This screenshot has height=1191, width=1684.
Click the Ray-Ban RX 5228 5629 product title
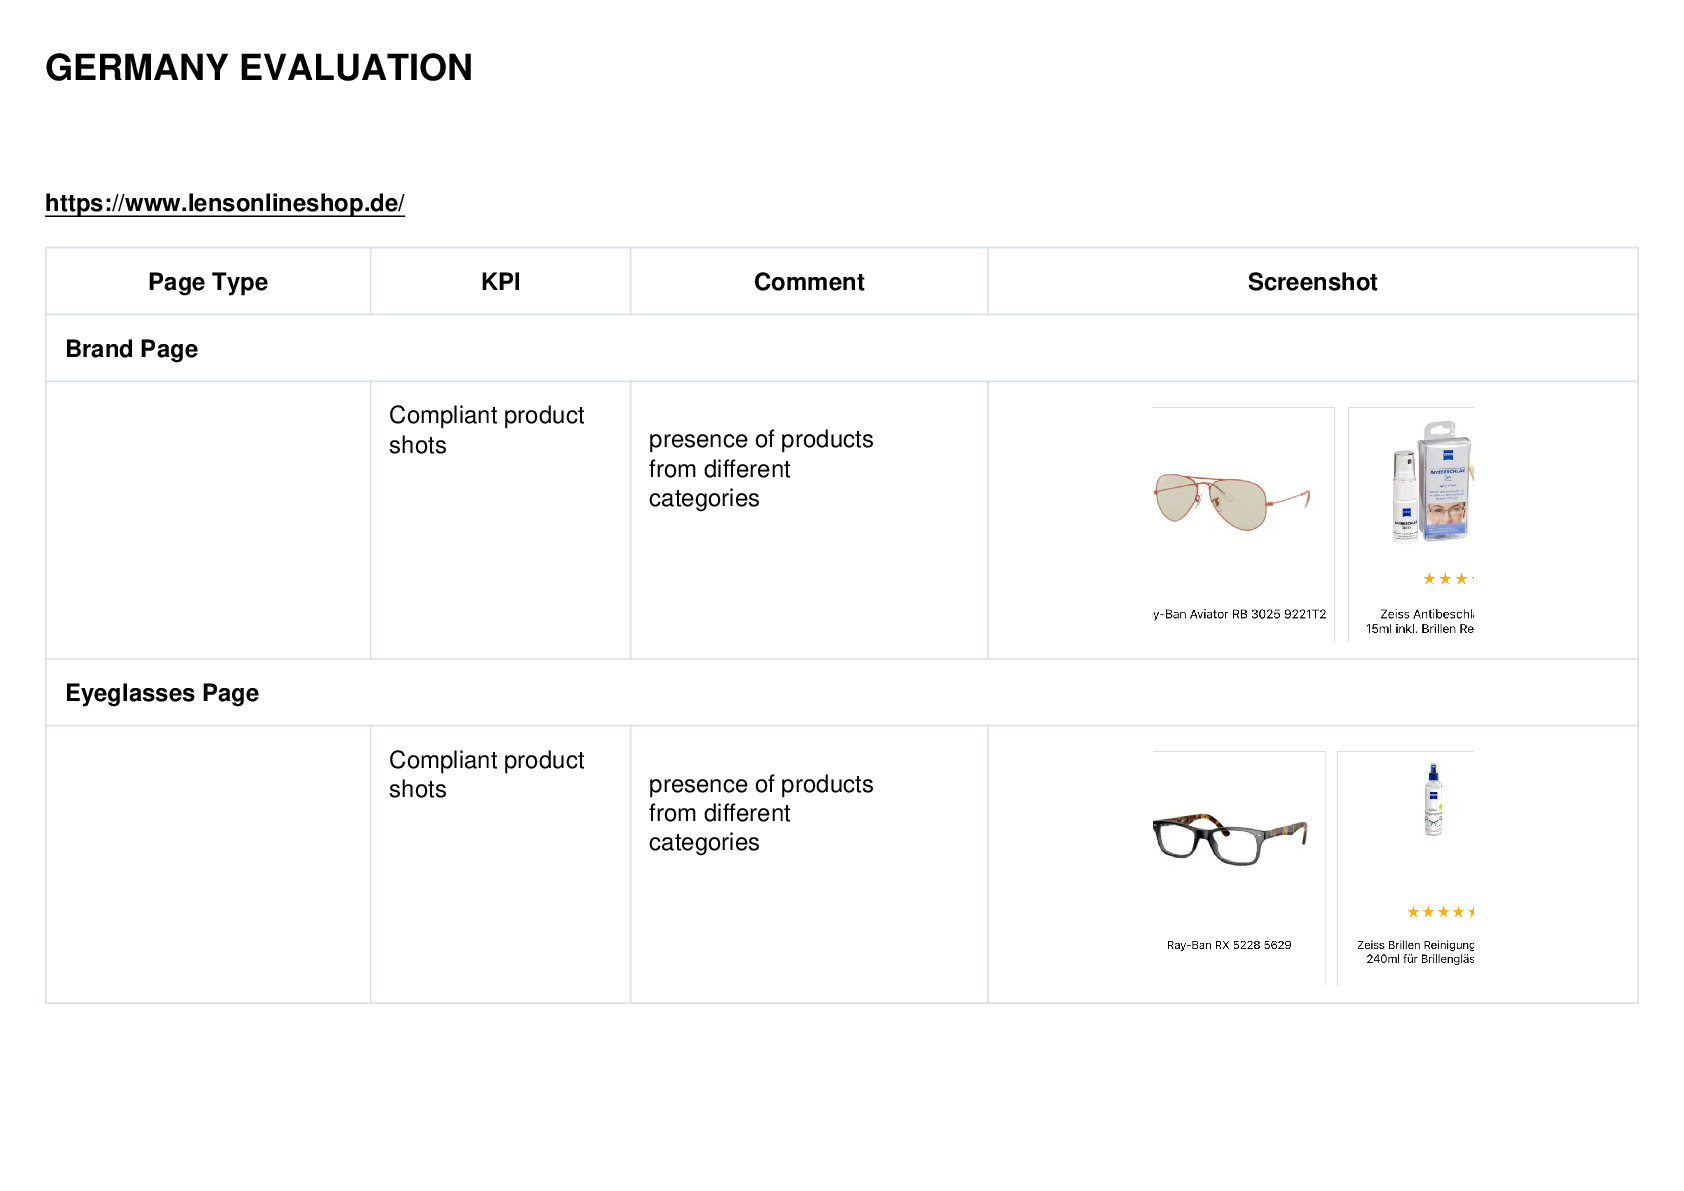pos(1229,945)
